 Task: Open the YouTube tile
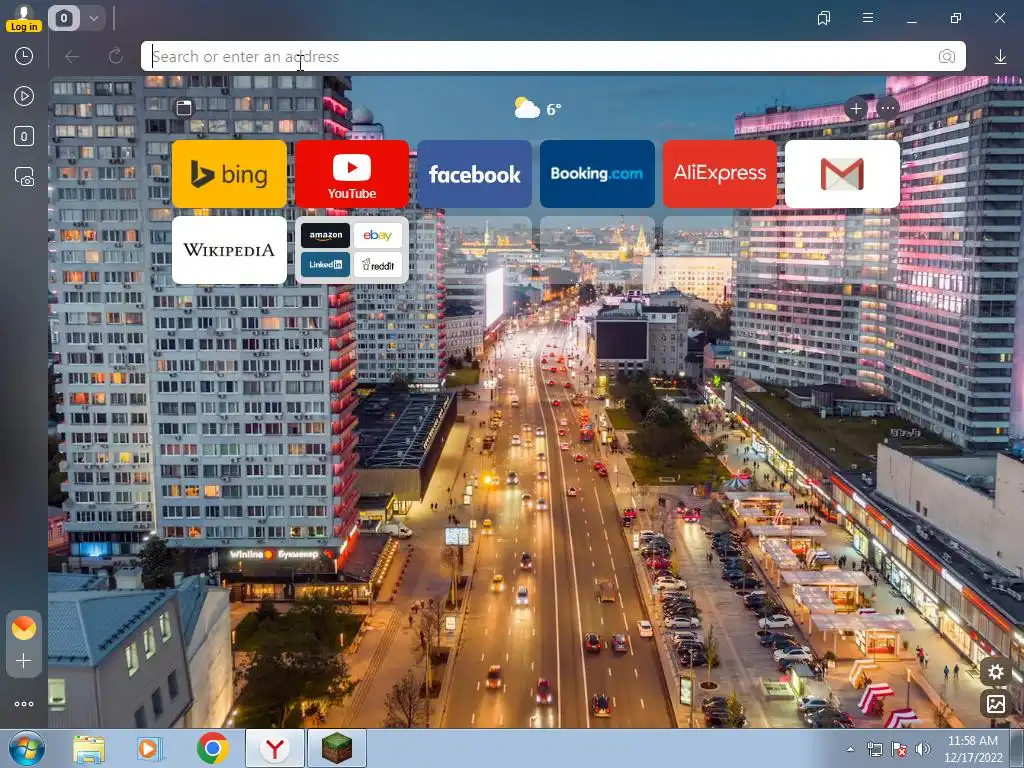coord(351,174)
